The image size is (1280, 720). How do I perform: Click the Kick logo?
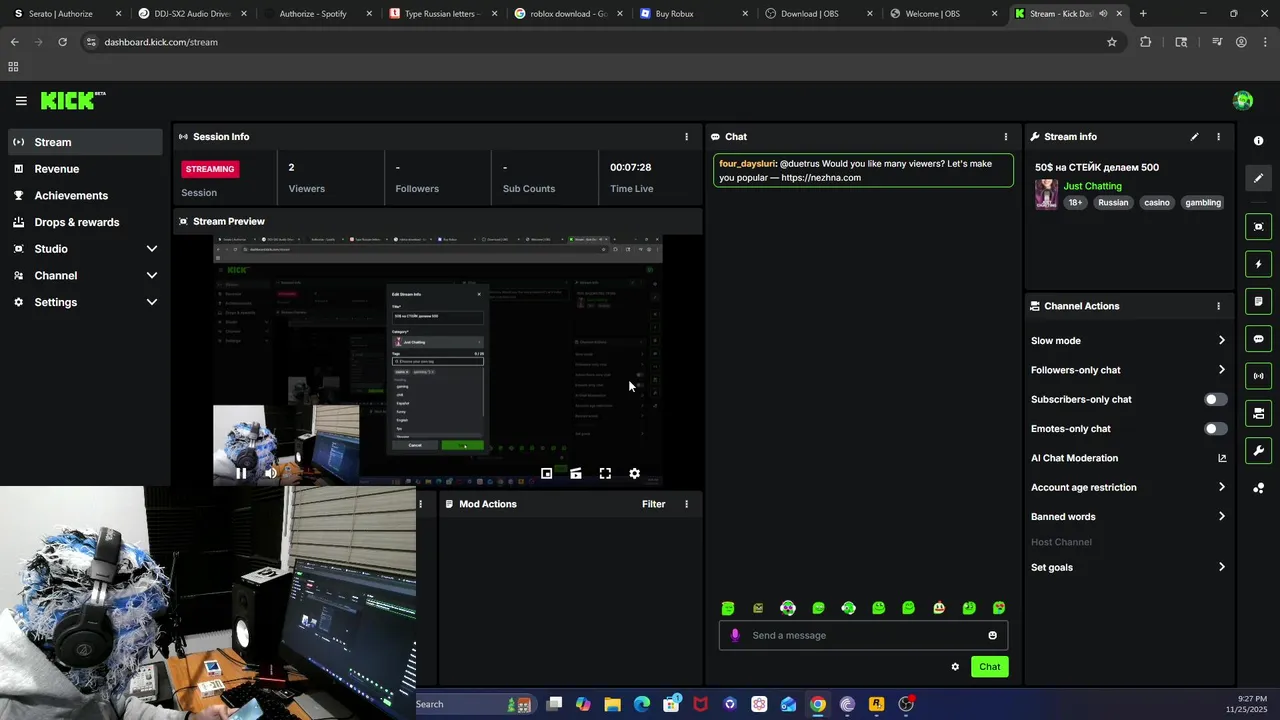tap(73, 100)
